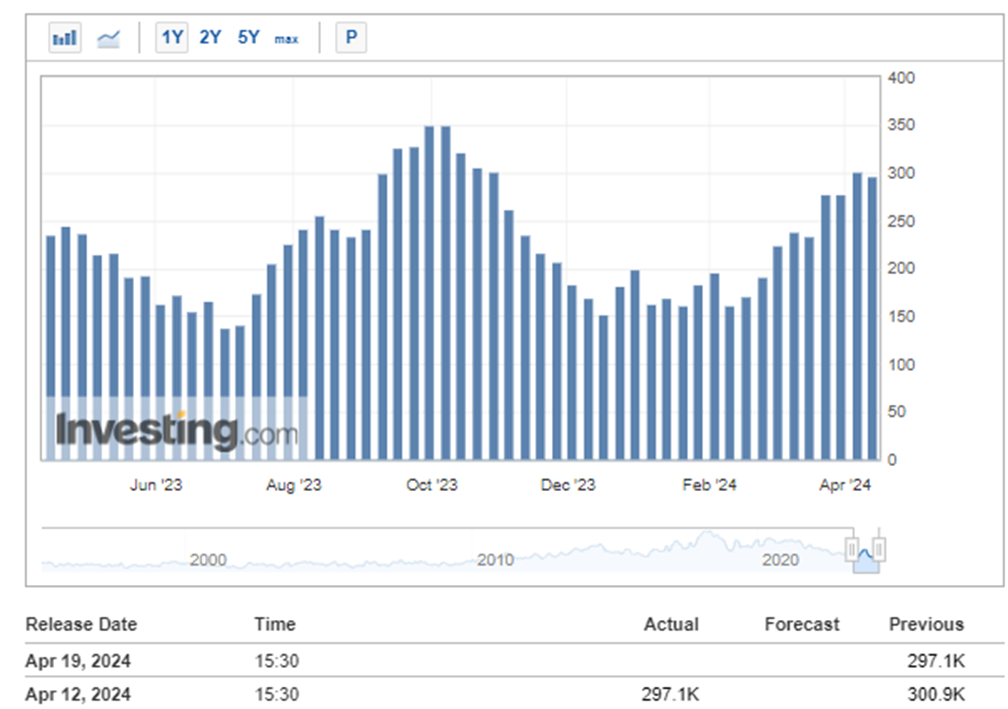Click the 297.1K previous value for Apr 19

pos(936,661)
